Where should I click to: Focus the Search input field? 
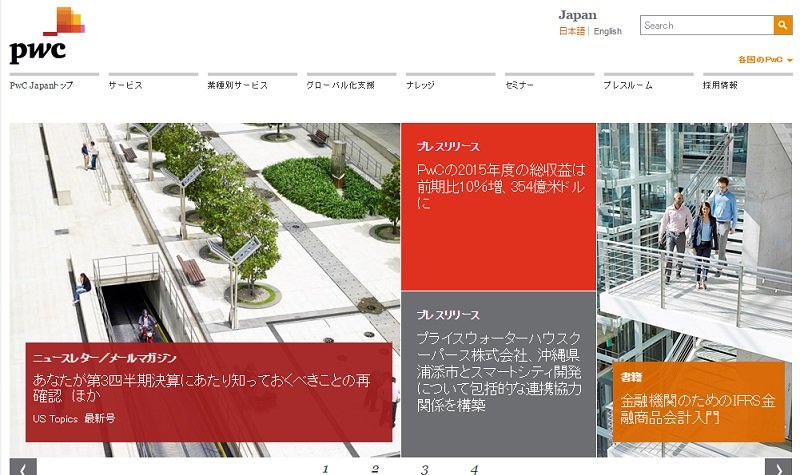(707, 25)
